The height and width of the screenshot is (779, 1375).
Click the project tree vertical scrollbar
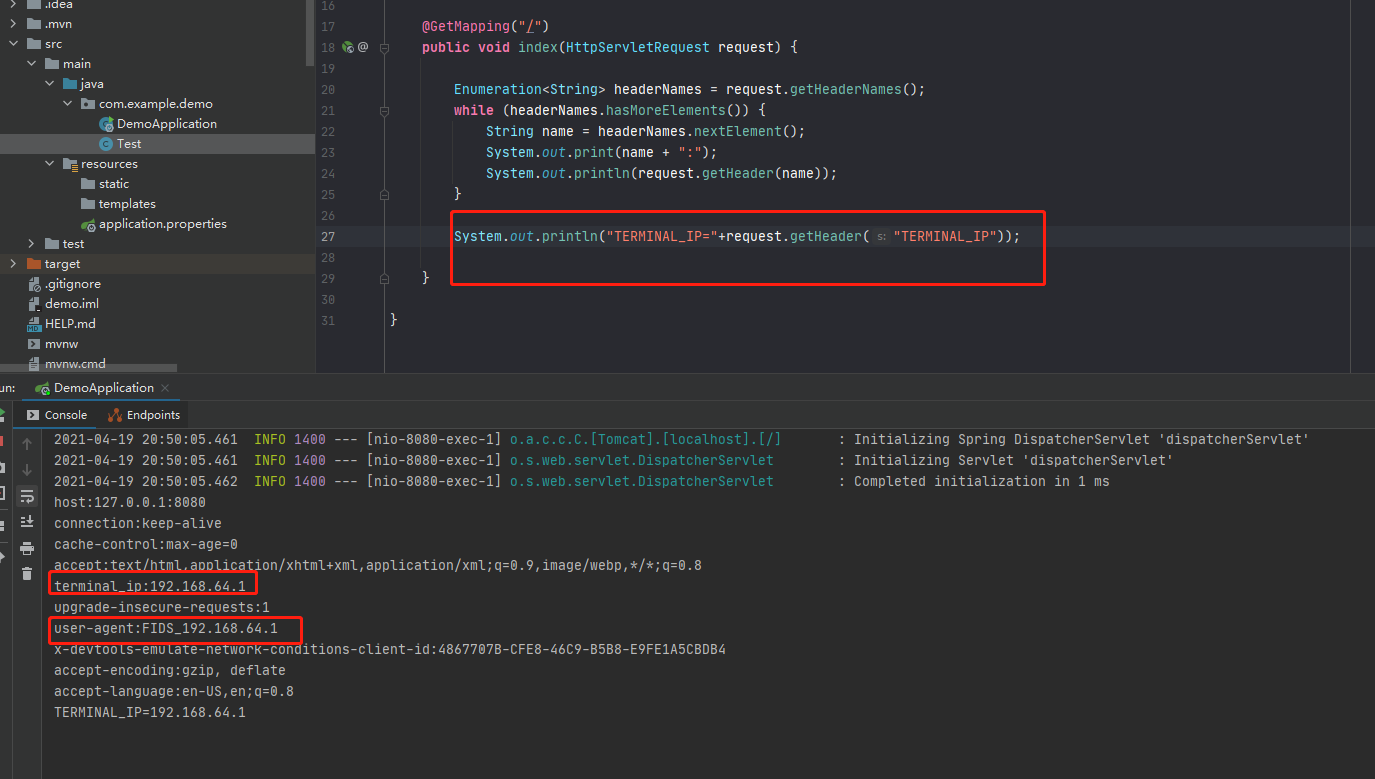click(x=310, y=30)
